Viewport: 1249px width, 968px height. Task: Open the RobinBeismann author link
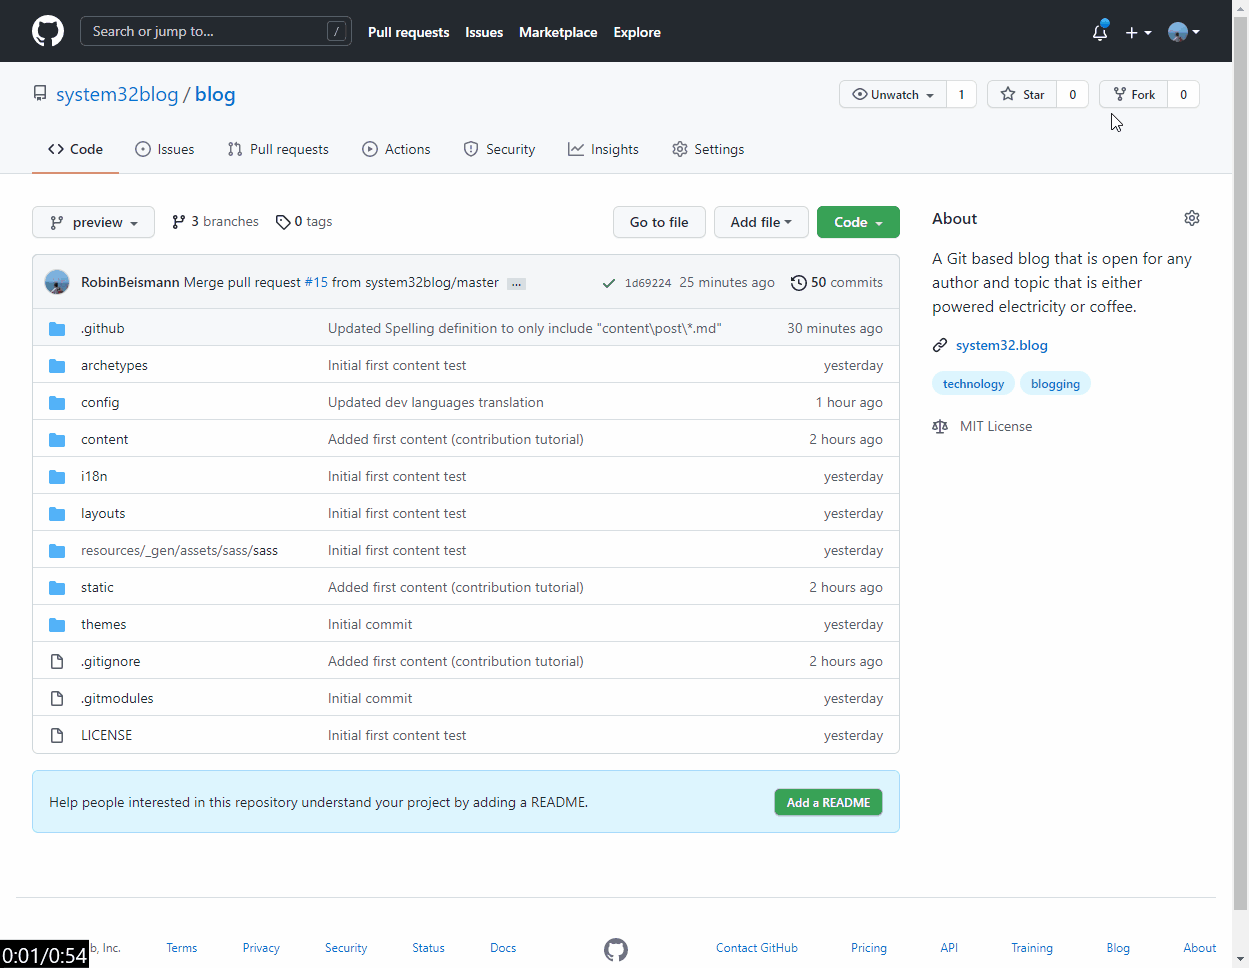point(130,282)
